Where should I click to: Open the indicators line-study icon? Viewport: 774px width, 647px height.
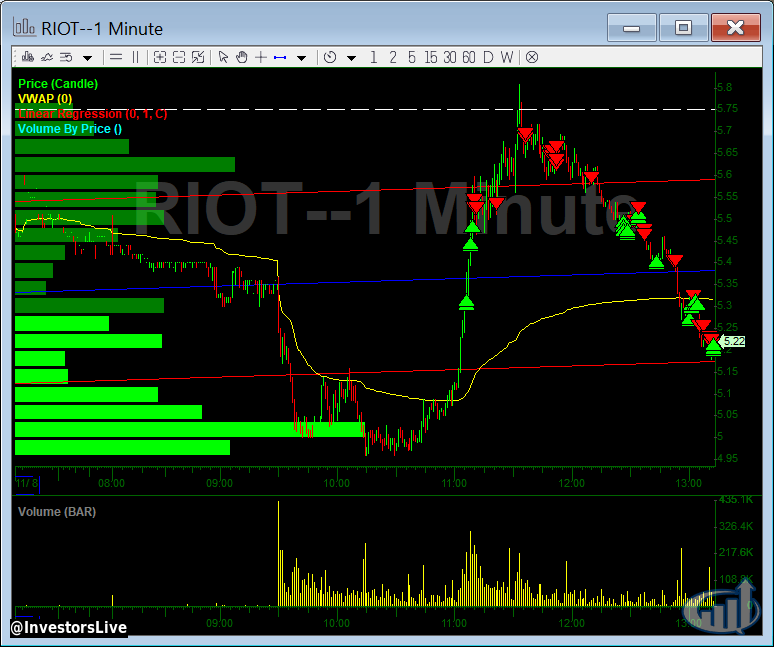47,58
